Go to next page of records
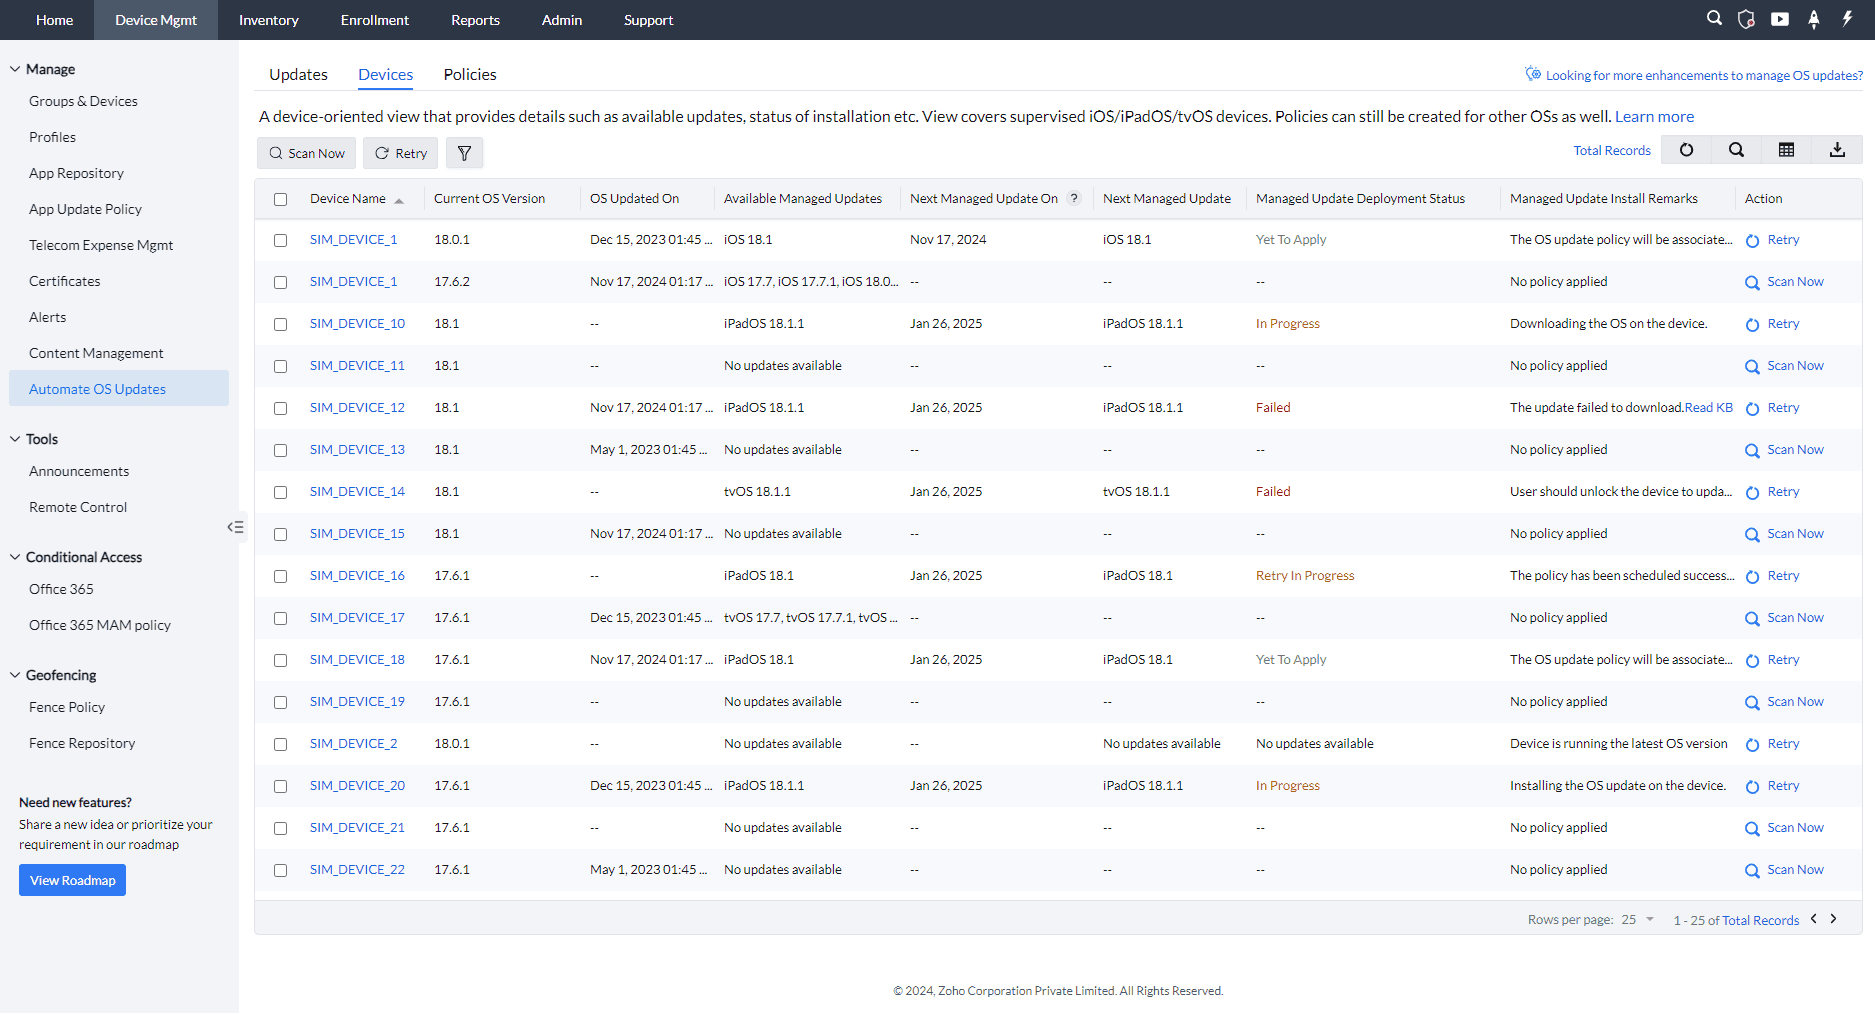1875x1014 pixels. pos(1834,919)
